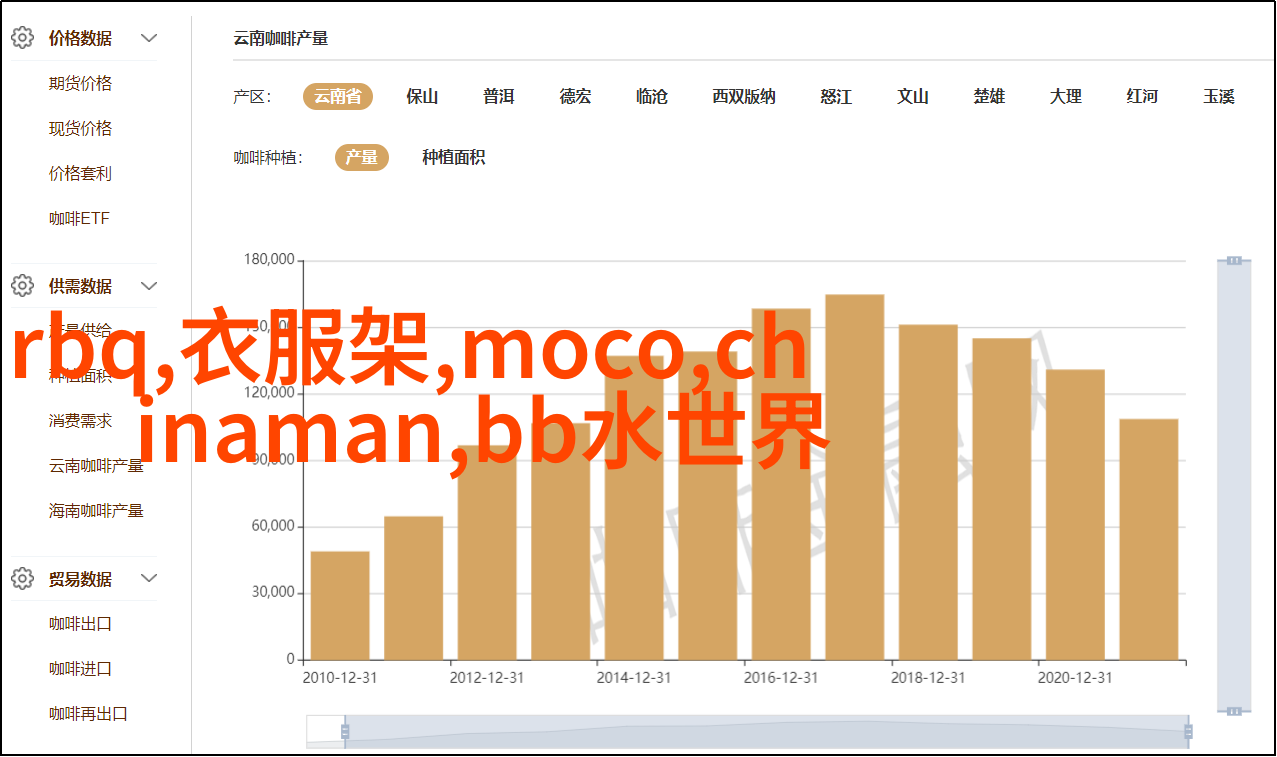Click the 2017-12-31 tallest bar
Image resolution: width=1277 pixels, height=757 pixels.
855,477
